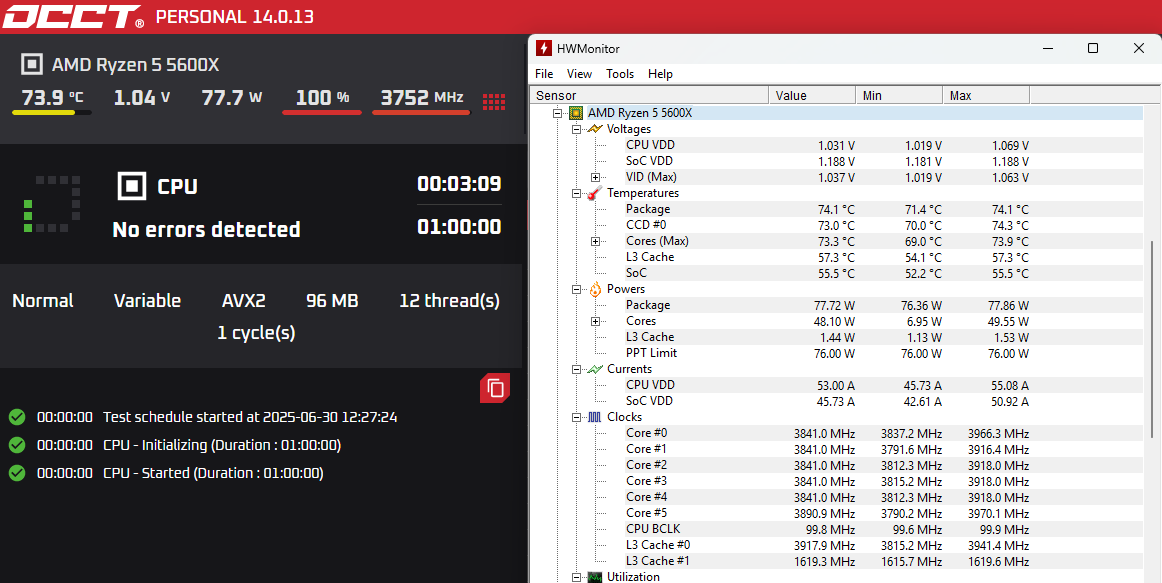The image size is (1162, 583).
Task: Open the View menu in HWMonitor
Action: (580, 73)
